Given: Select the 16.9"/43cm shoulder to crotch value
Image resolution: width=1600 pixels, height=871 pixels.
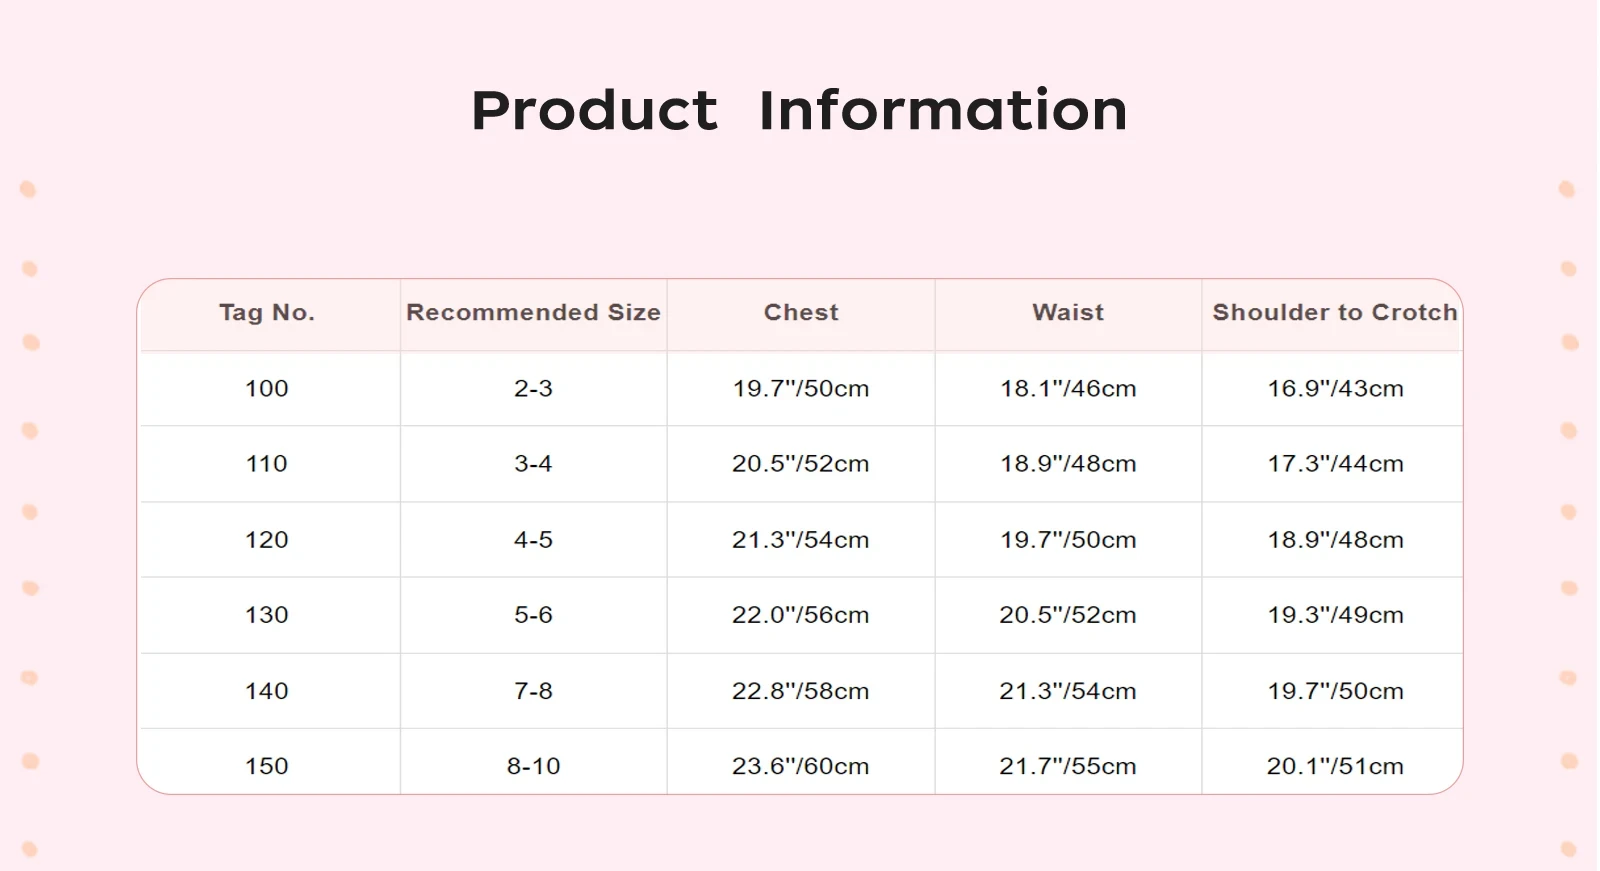Looking at the screenshot, I should tap(1335, 389).
